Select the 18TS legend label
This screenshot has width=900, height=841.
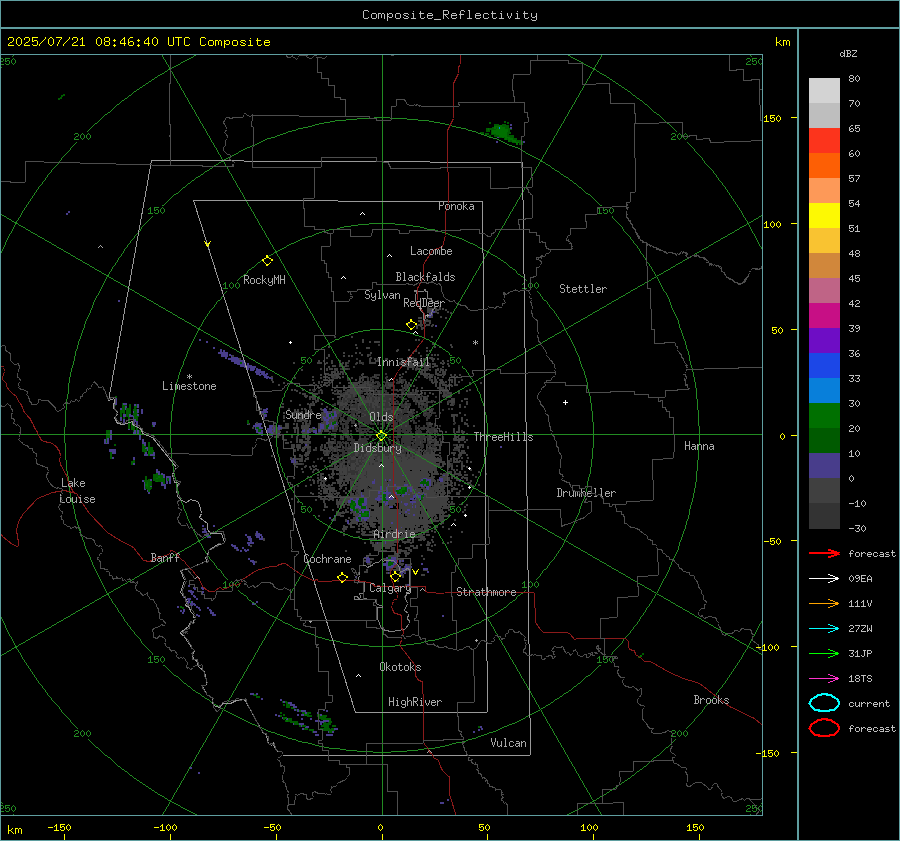(860, 679)
